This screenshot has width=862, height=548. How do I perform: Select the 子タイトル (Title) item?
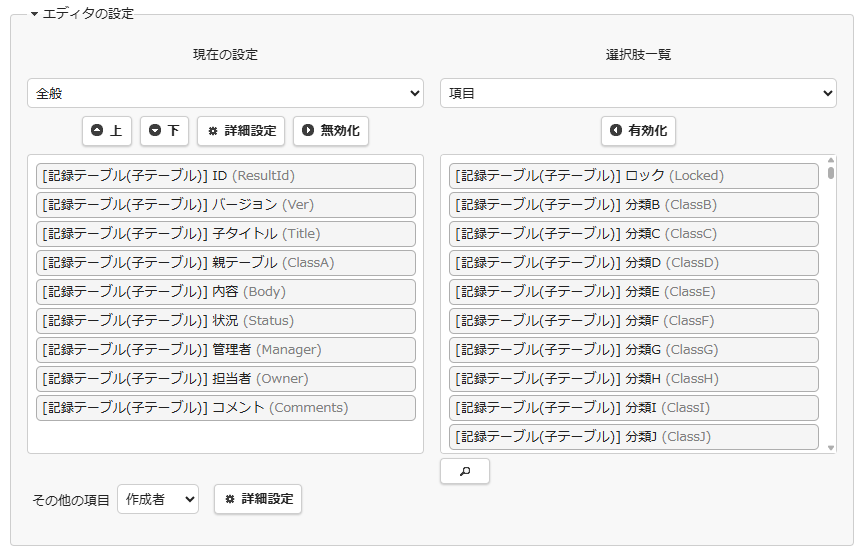tap(226, 234)
